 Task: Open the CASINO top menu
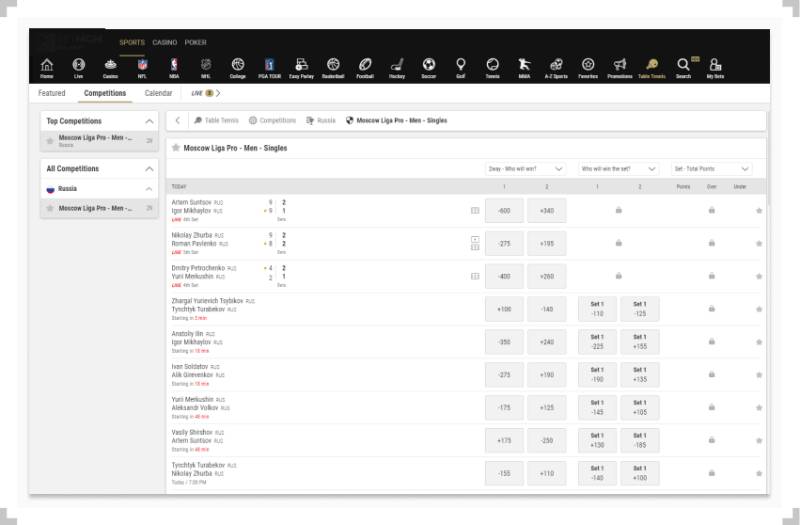pyautogui.click(x=165, y=42)
